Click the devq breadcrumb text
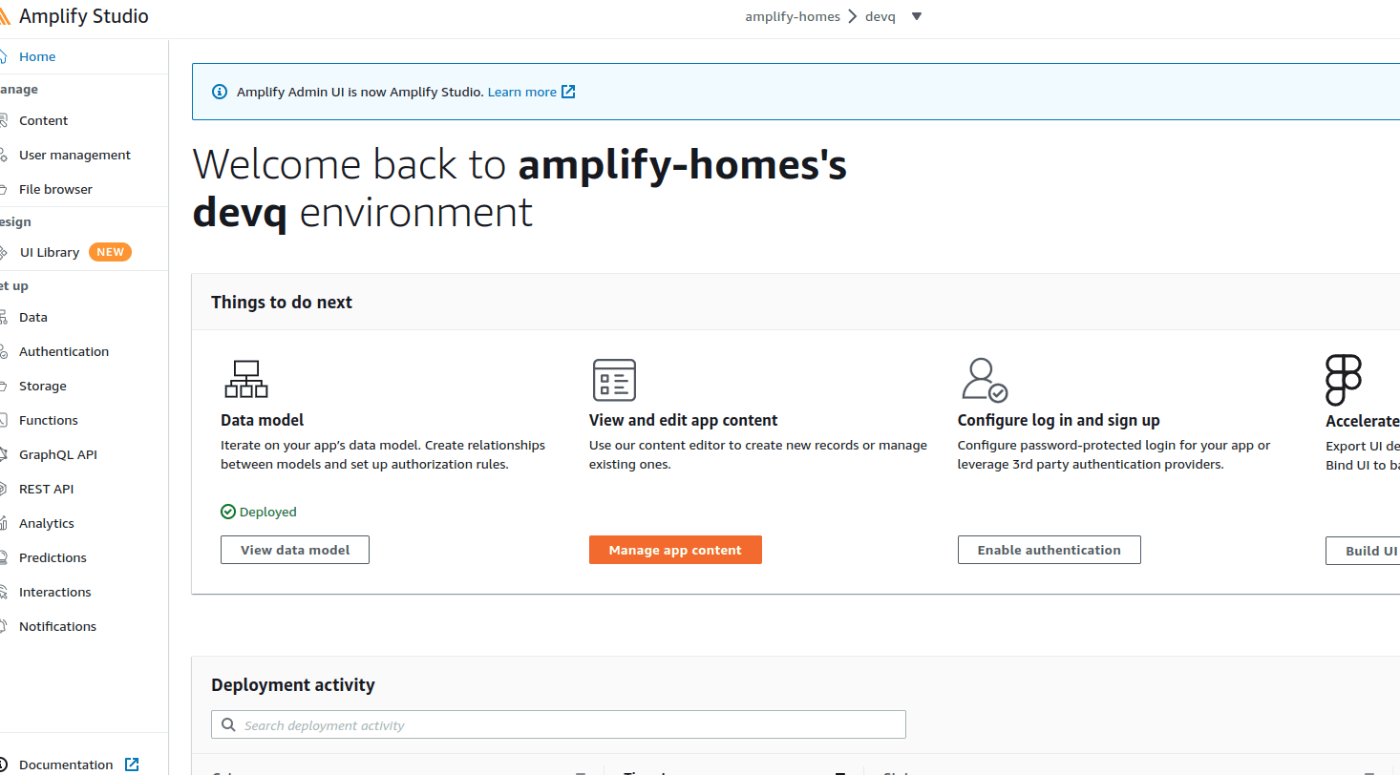The width and height of the screenshot is (1400, 775). pyautogui.click(x=880, y=17)
